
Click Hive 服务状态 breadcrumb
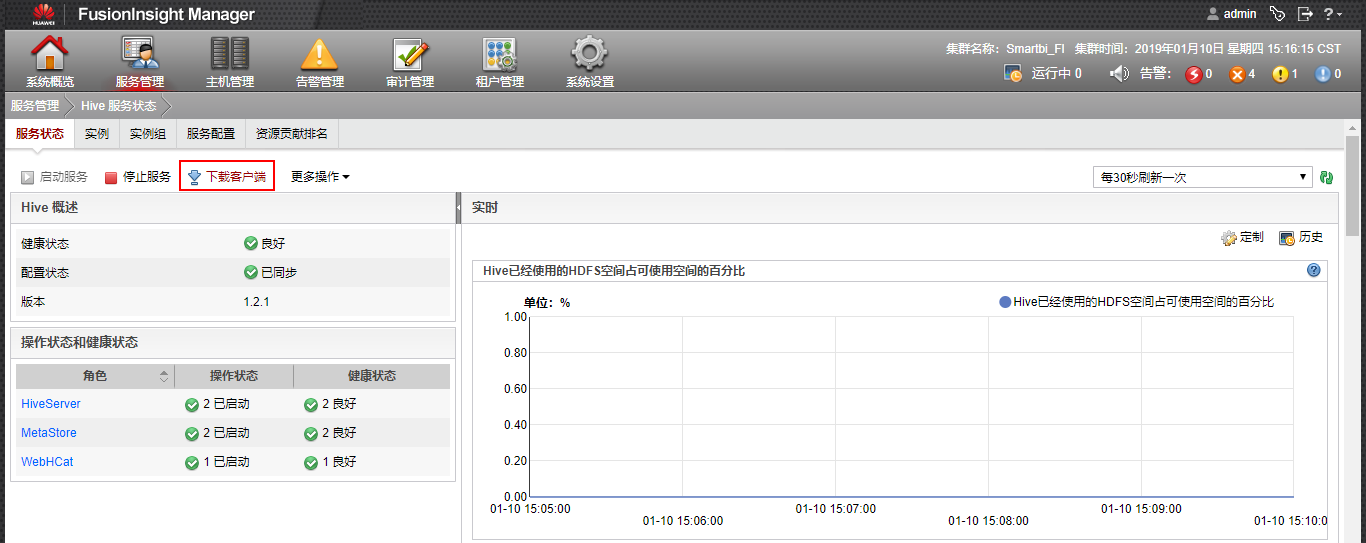tap(119, 105)
